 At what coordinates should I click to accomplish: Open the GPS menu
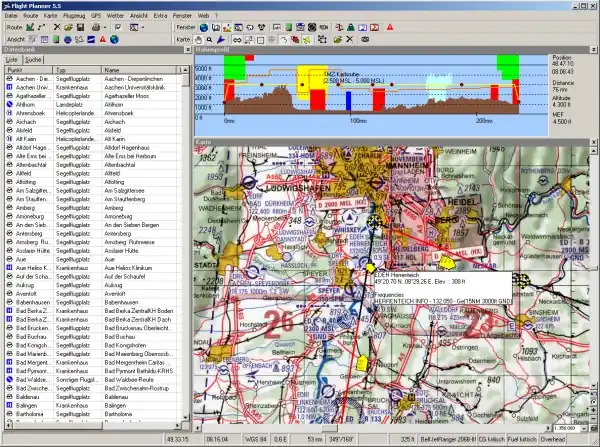(x=96, y=16)
